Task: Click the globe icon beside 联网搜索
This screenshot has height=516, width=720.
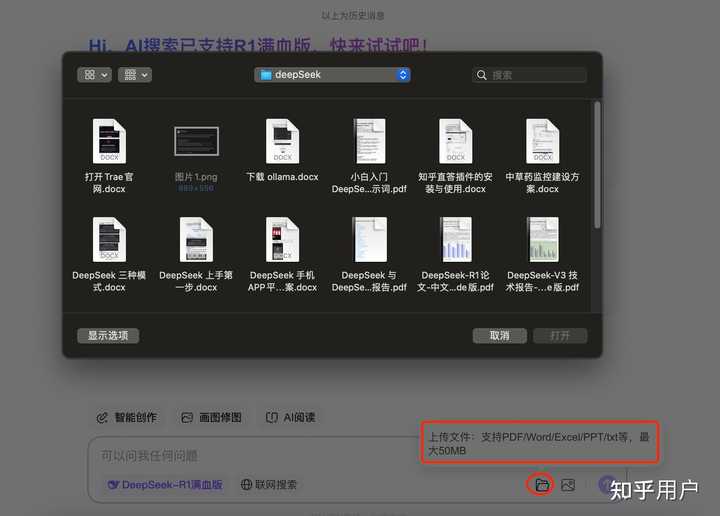Action: click(x=247, y=485)
